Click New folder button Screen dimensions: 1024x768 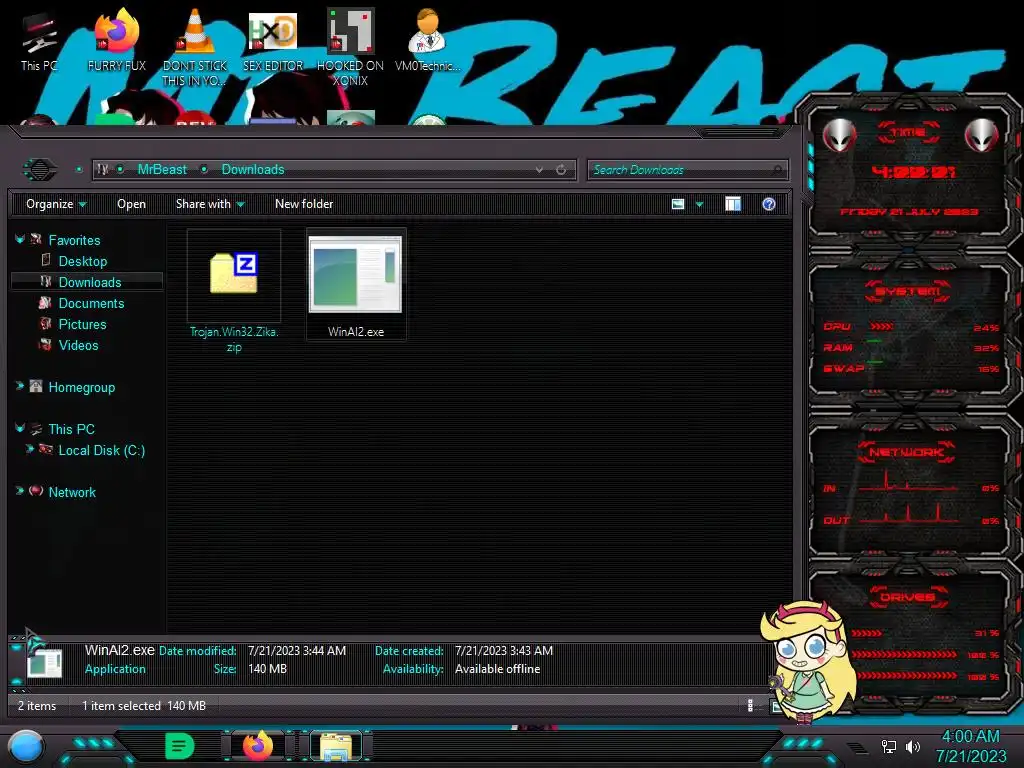tap(304, 204)
